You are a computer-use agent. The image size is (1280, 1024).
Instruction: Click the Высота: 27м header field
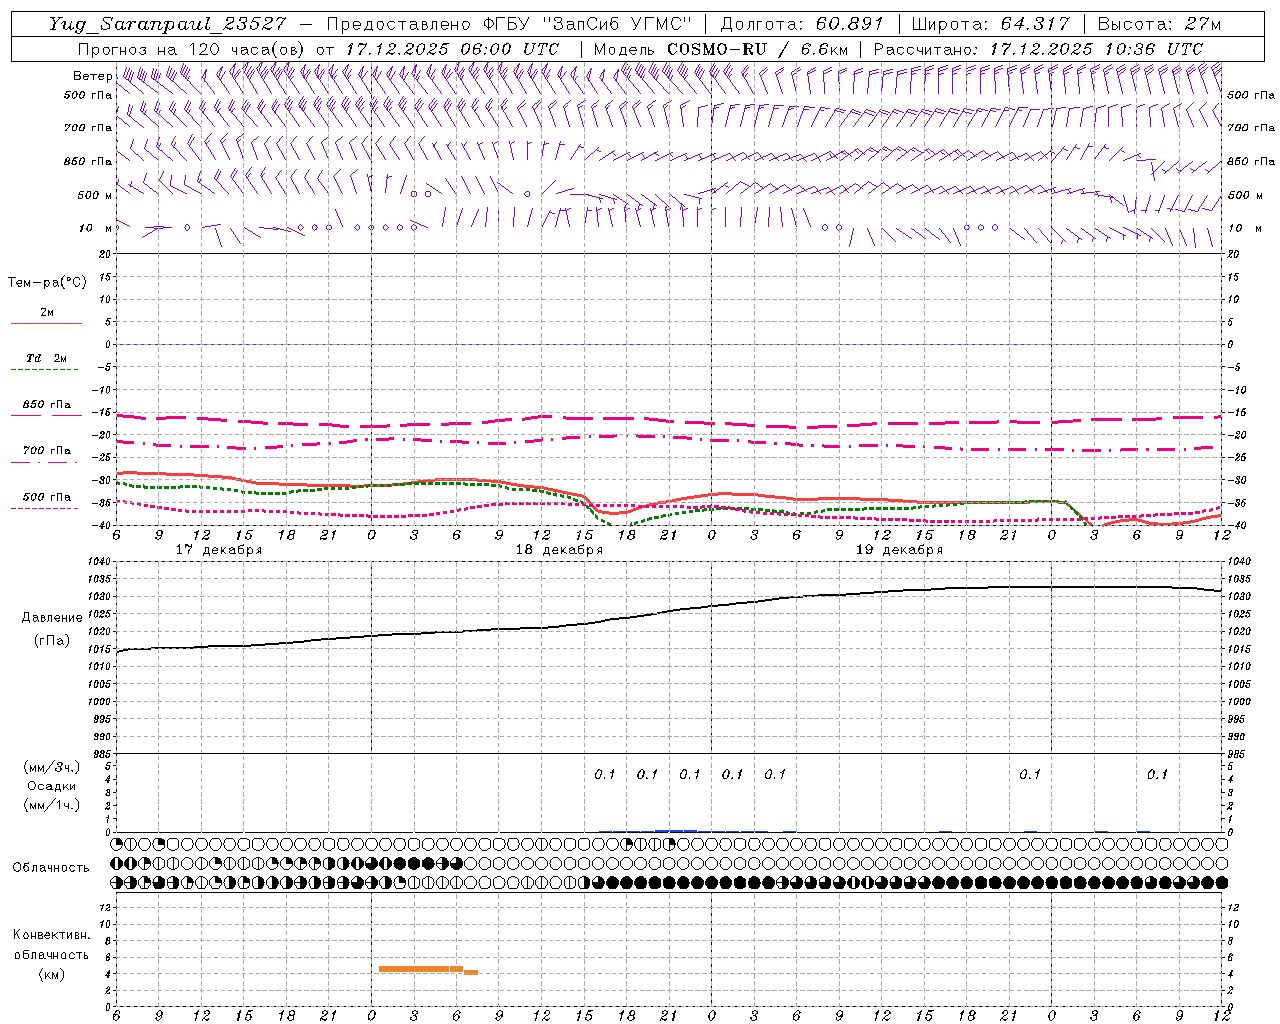click(x=1158, y=24)
